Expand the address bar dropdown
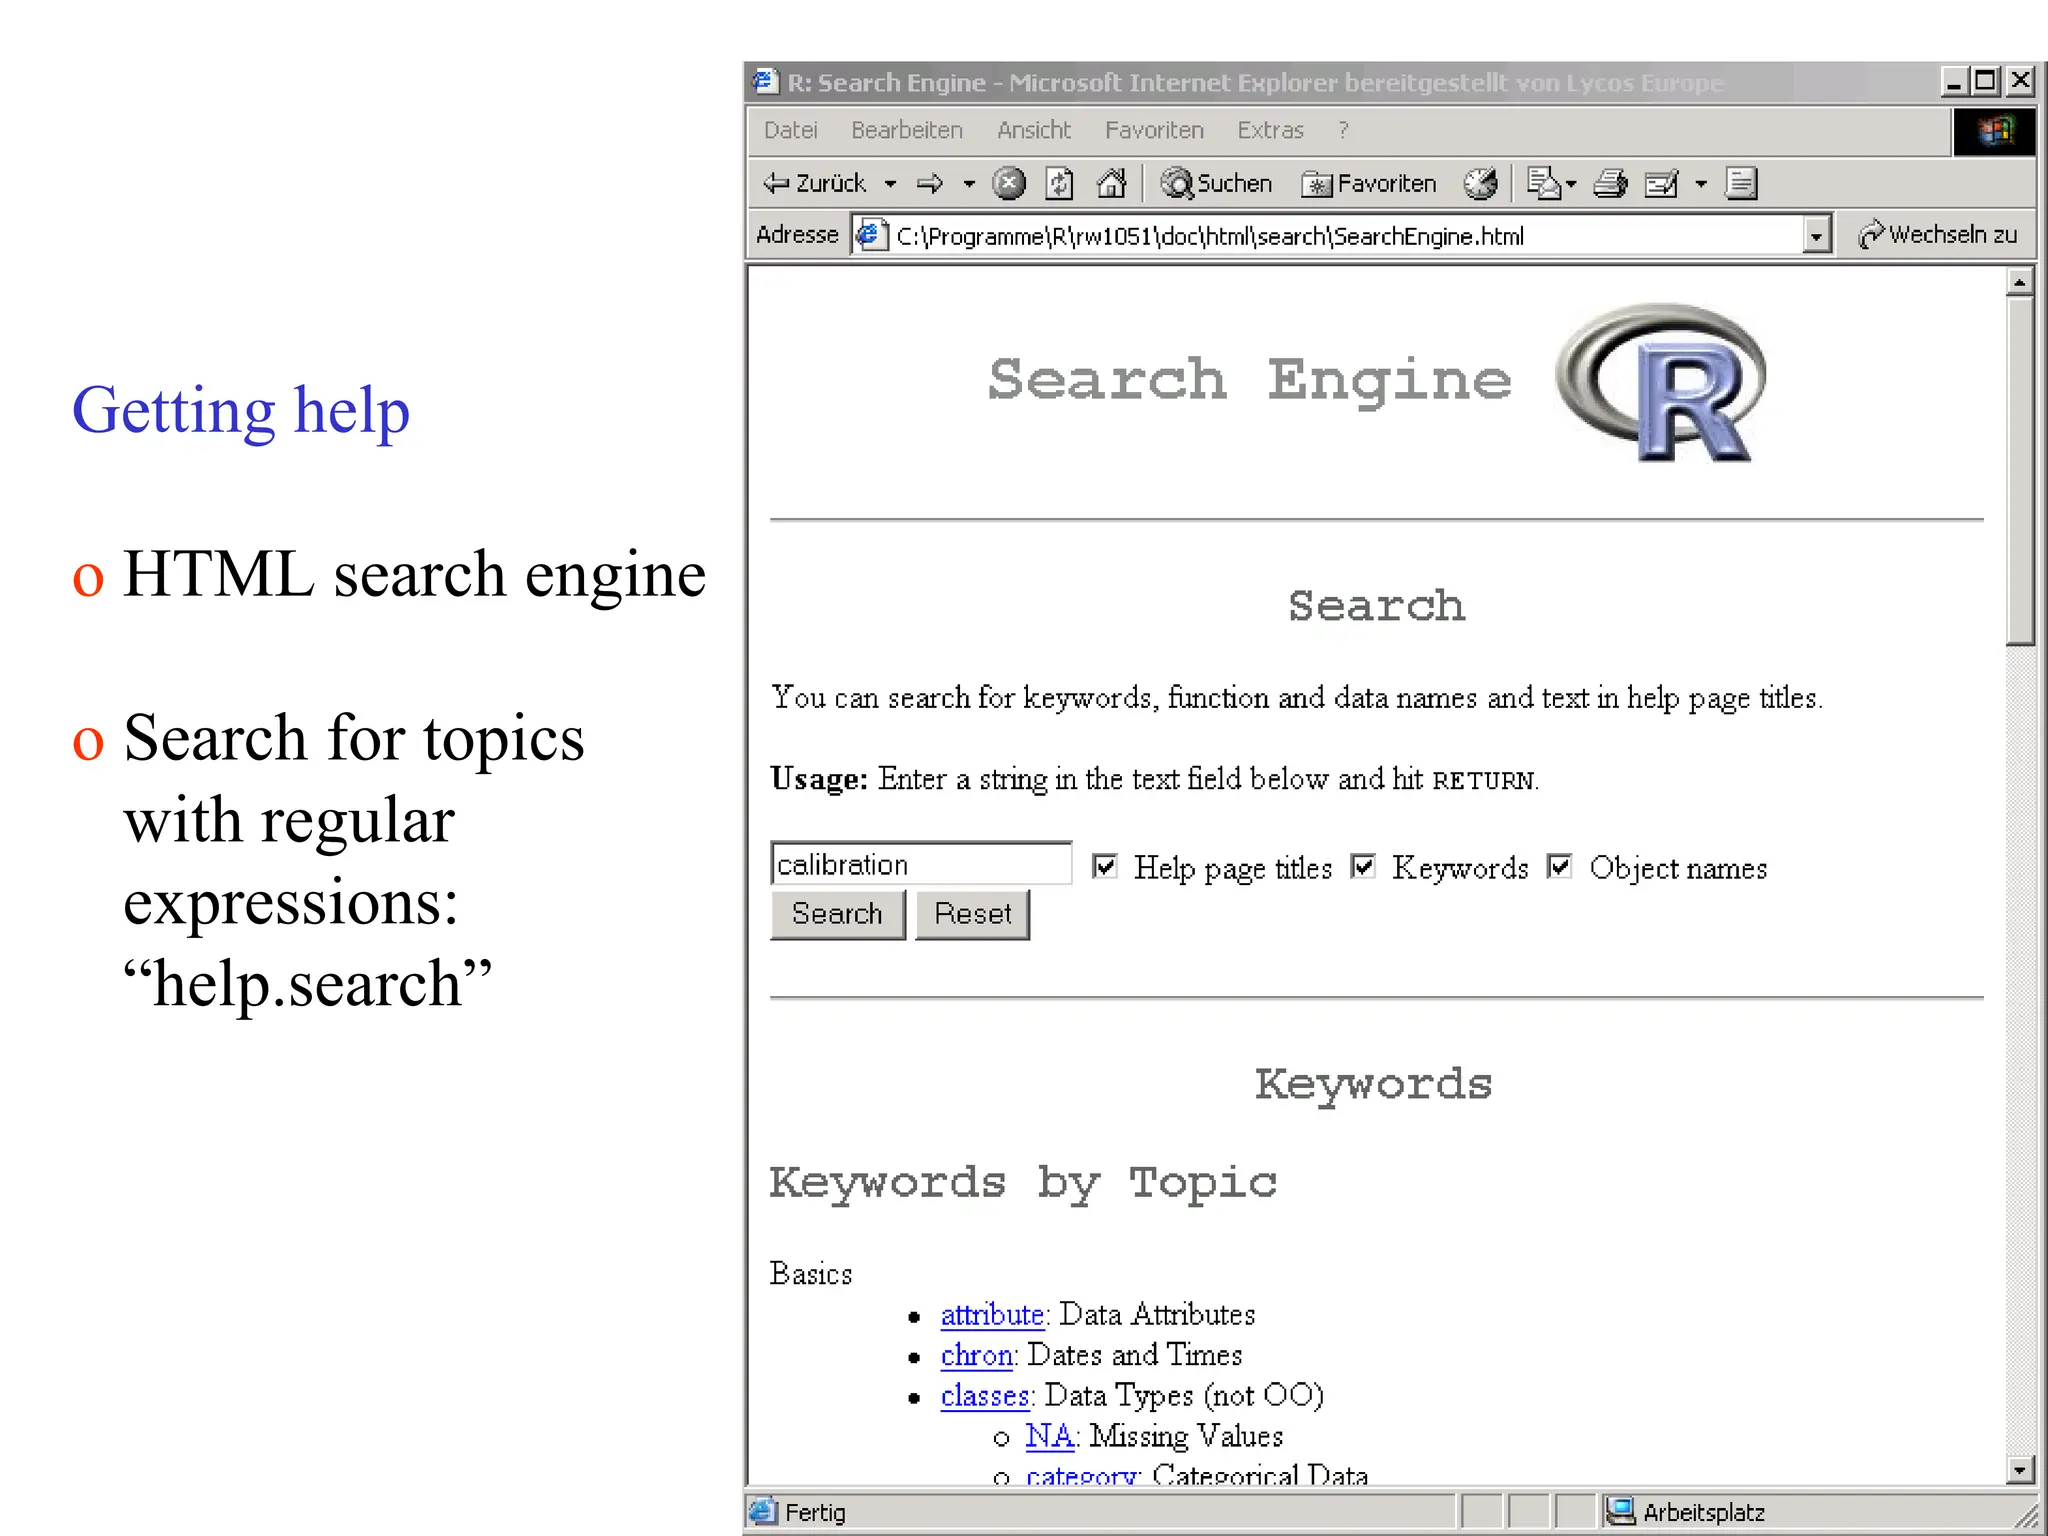The width and height of the screenshot is (2048, 1536). click(x=1816, y=236)
